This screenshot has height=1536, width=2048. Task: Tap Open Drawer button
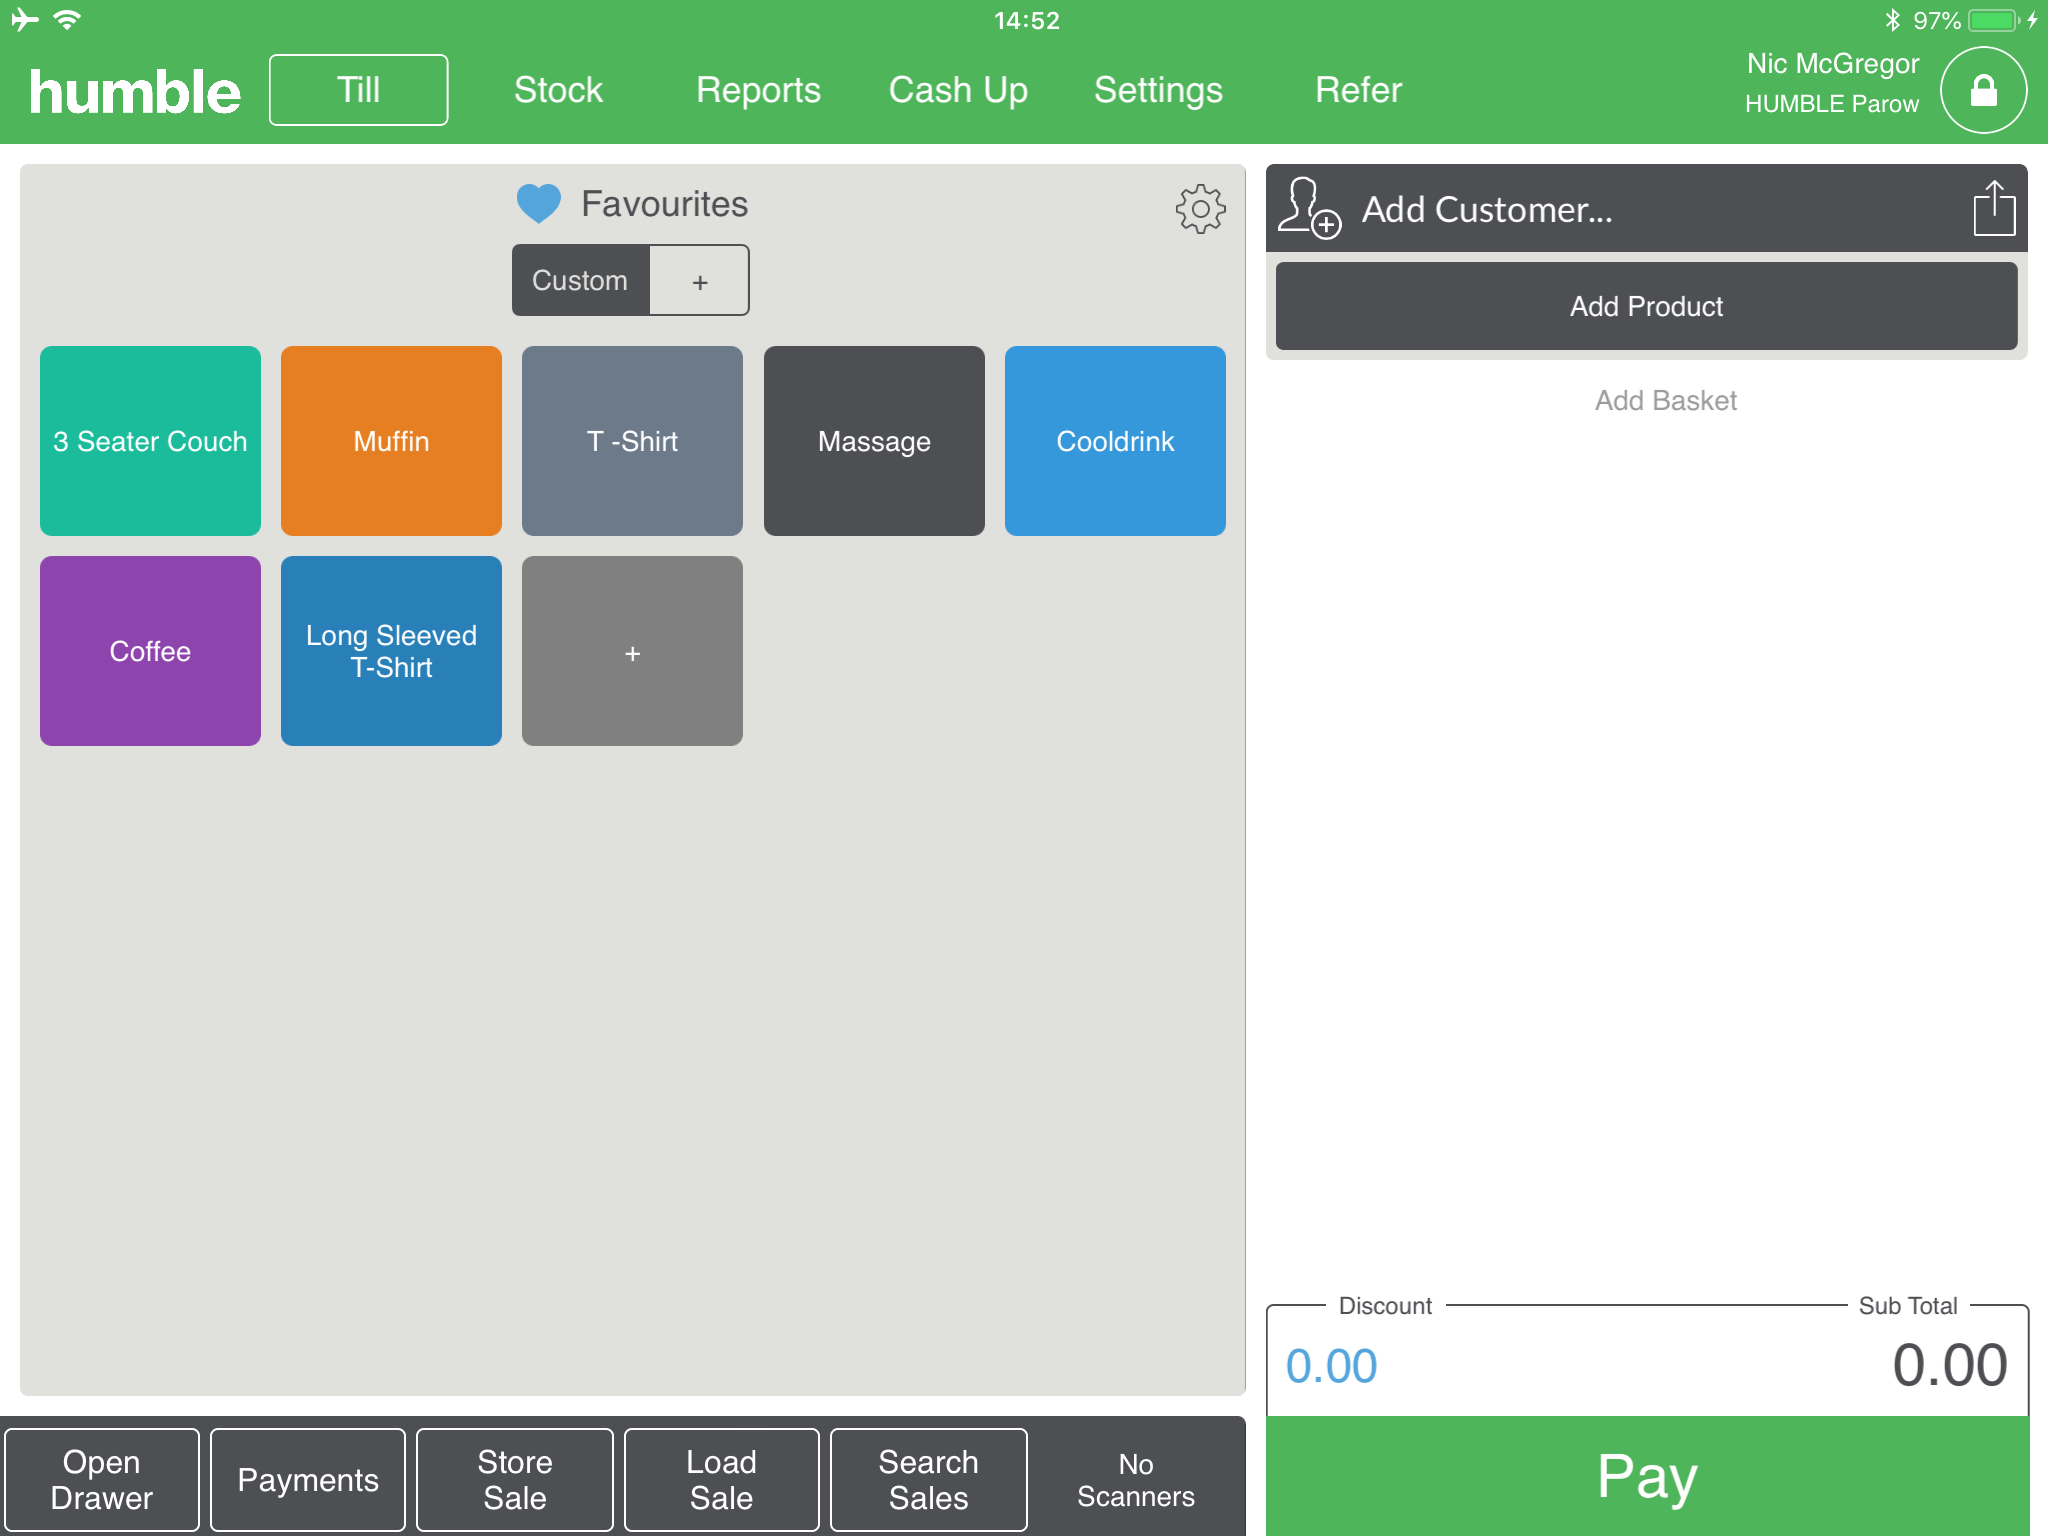(102, 1480)
